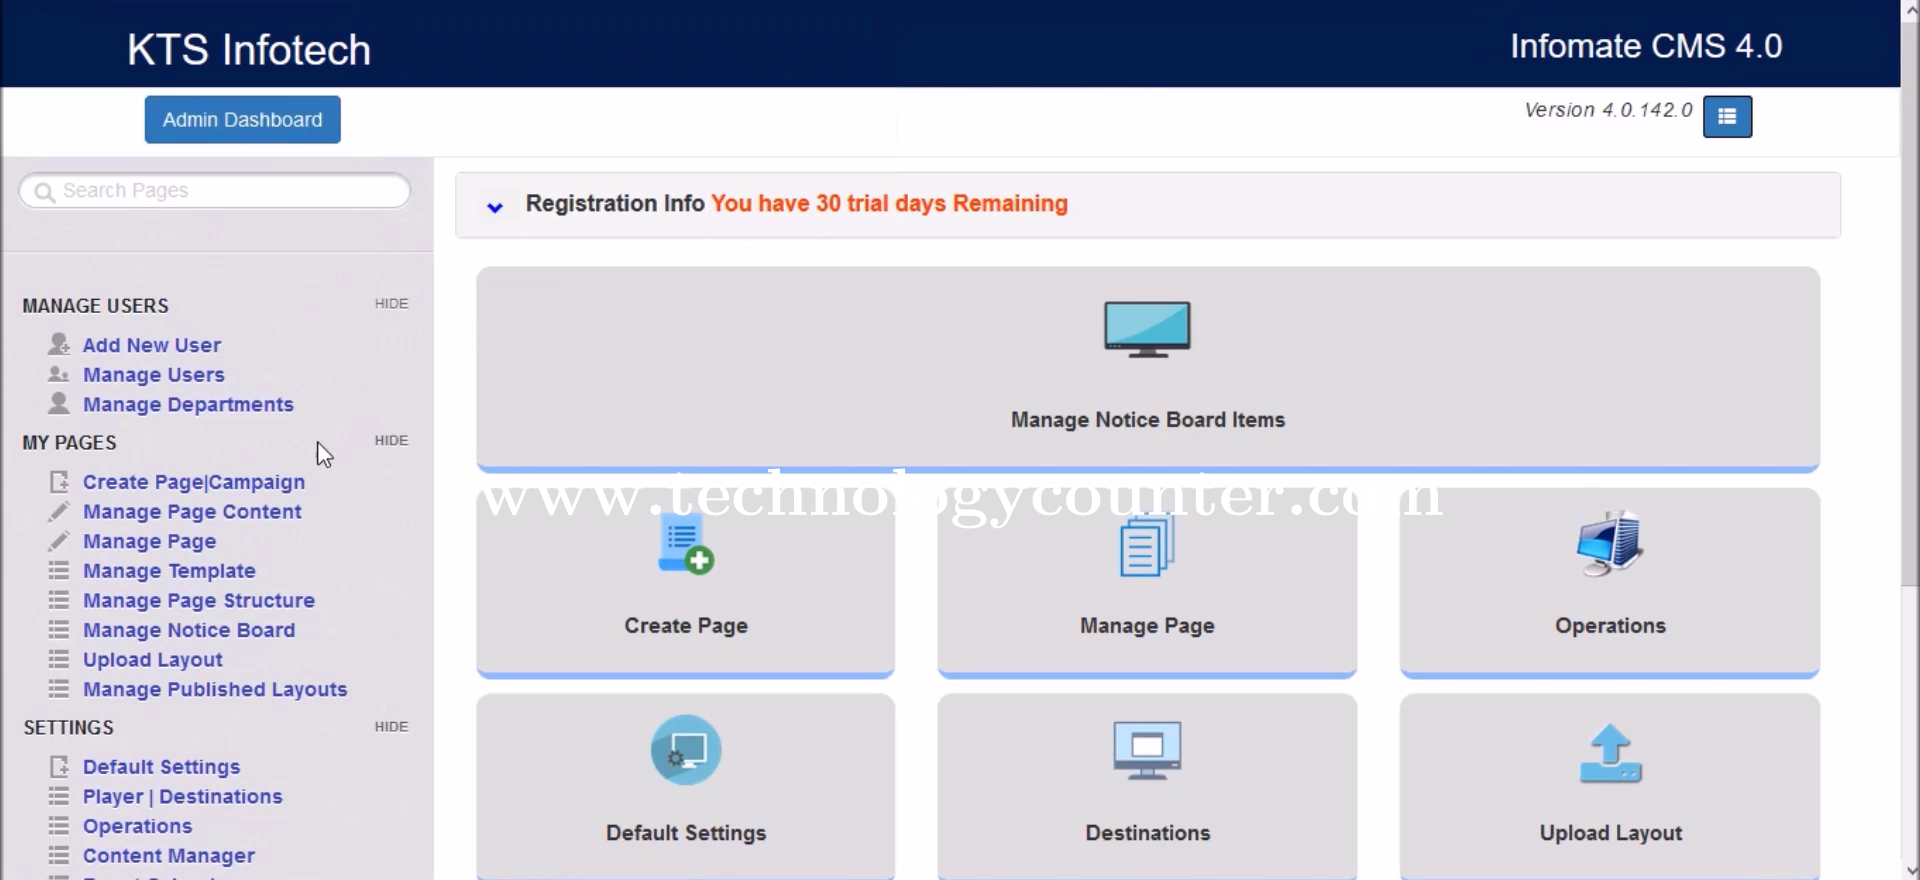Screen dimensions: 1920x880
Task: Click the list icon beside sidebar Upload Layout
Action: pyautogui.click(x=59, y=659)
